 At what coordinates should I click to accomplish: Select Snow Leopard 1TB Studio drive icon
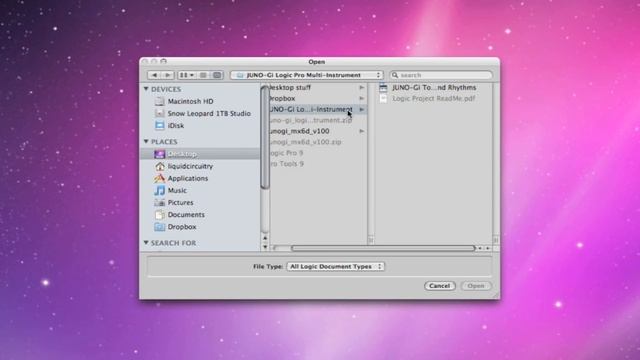[x=160, y=113]
